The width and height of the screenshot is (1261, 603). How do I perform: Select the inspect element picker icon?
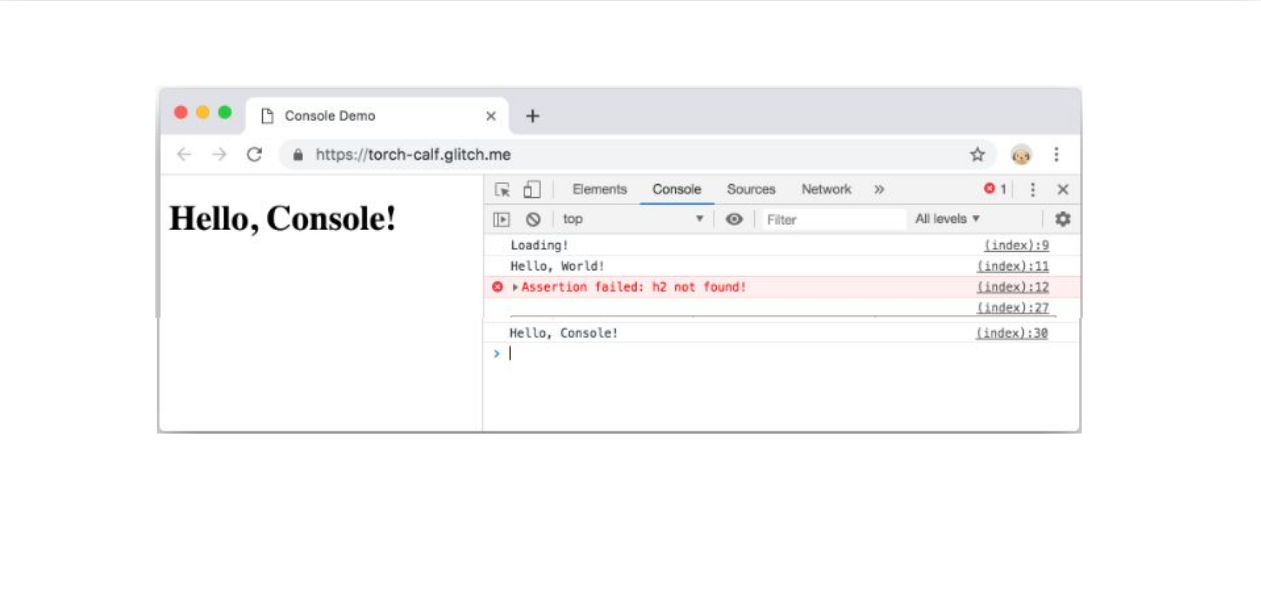(x=502, y=190)
